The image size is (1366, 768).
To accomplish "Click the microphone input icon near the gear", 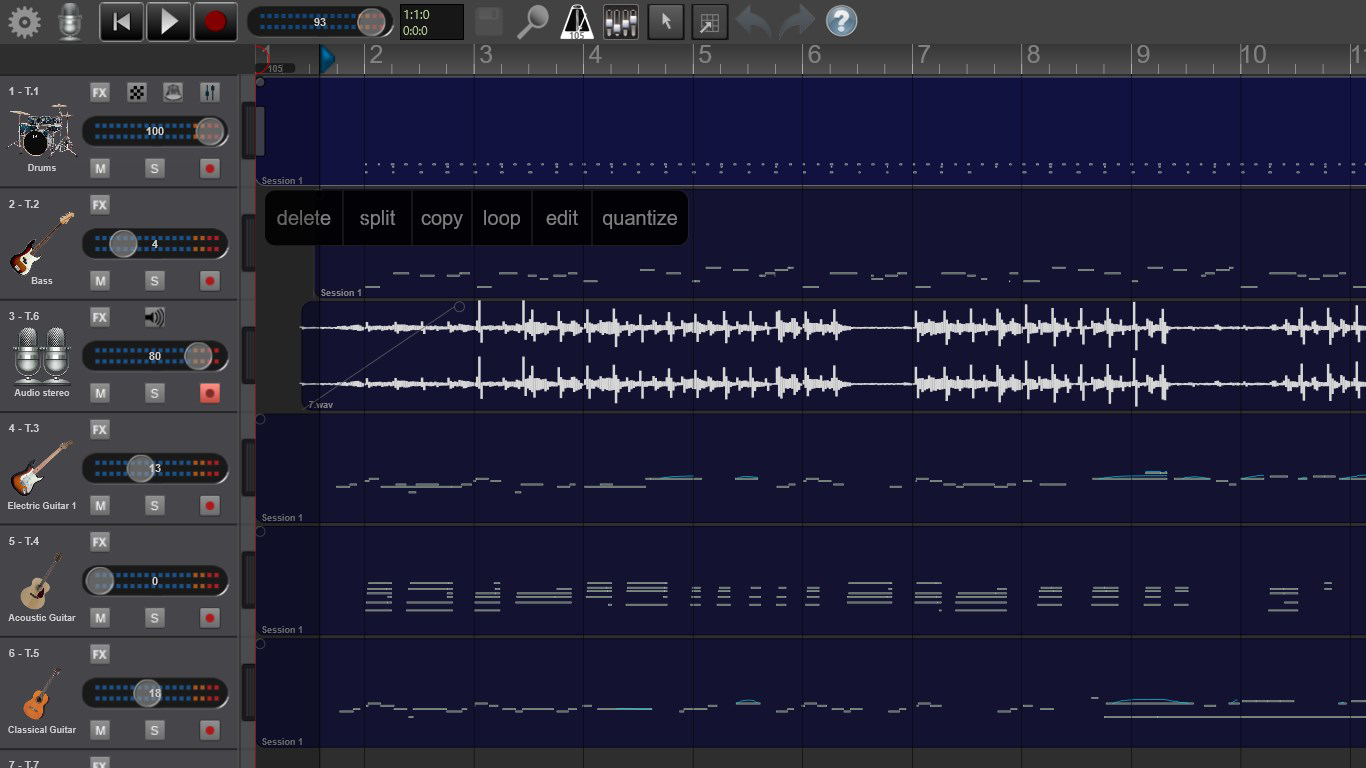I will tap(69, 20).
